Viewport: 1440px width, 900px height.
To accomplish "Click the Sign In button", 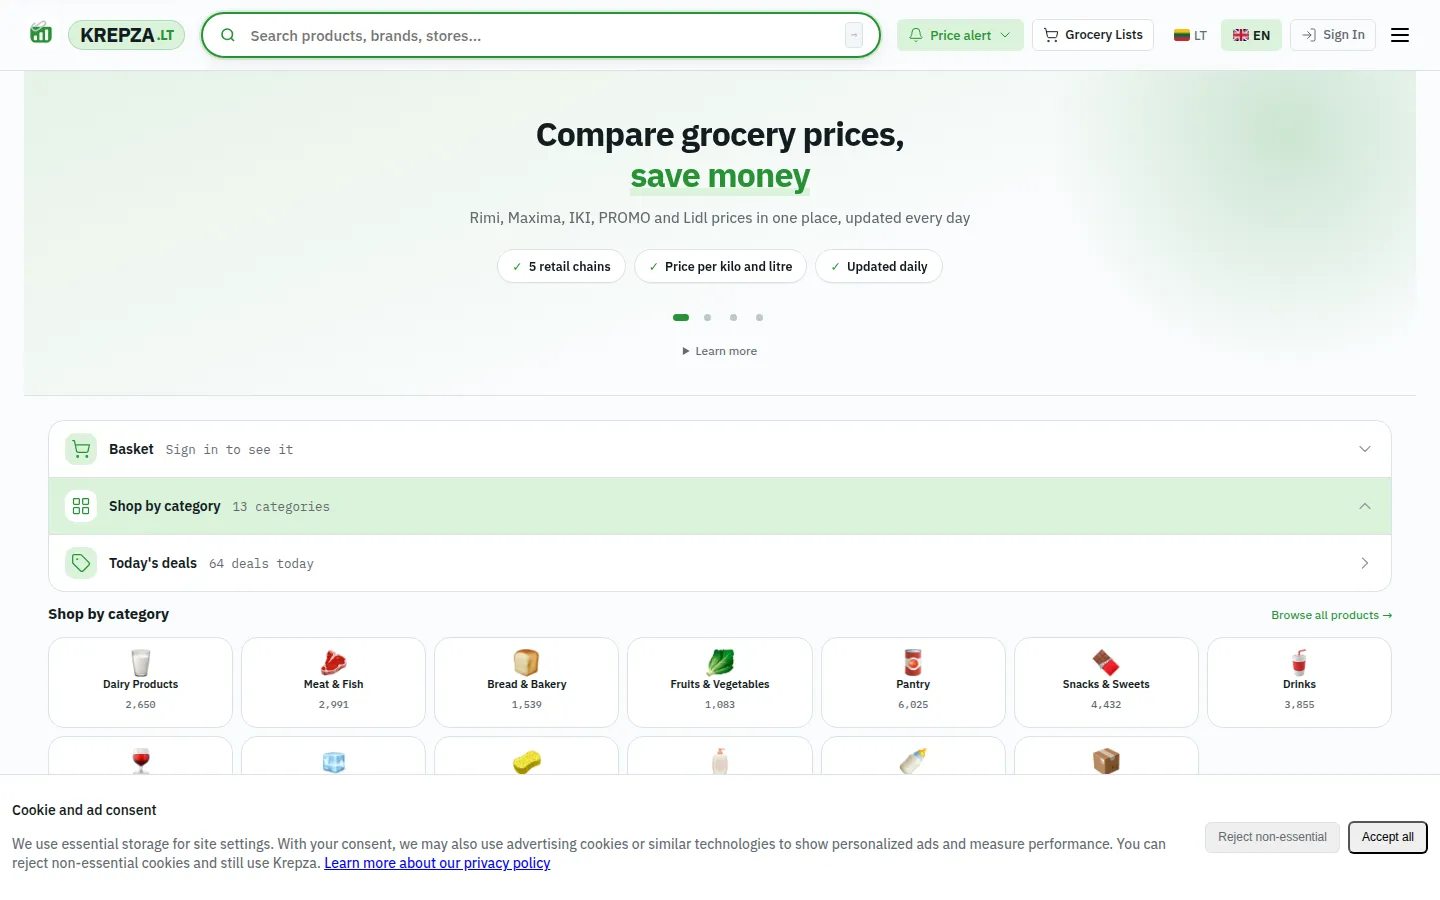I will point(1333,35).
